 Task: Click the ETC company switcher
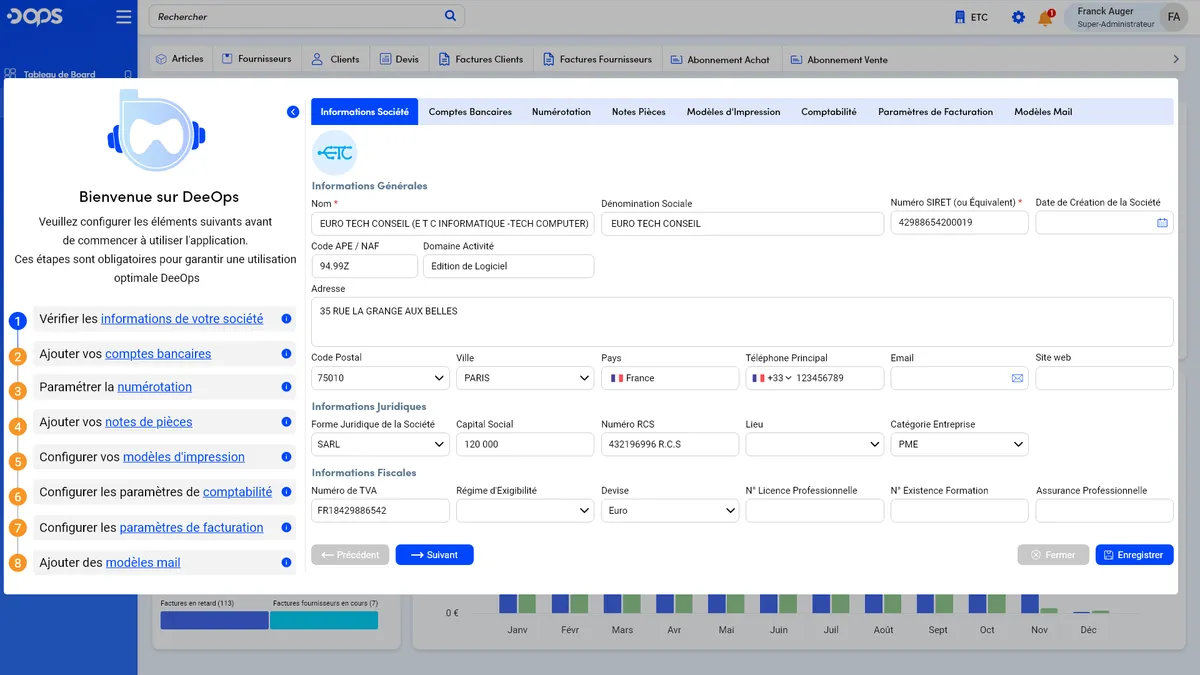[971, 17]
